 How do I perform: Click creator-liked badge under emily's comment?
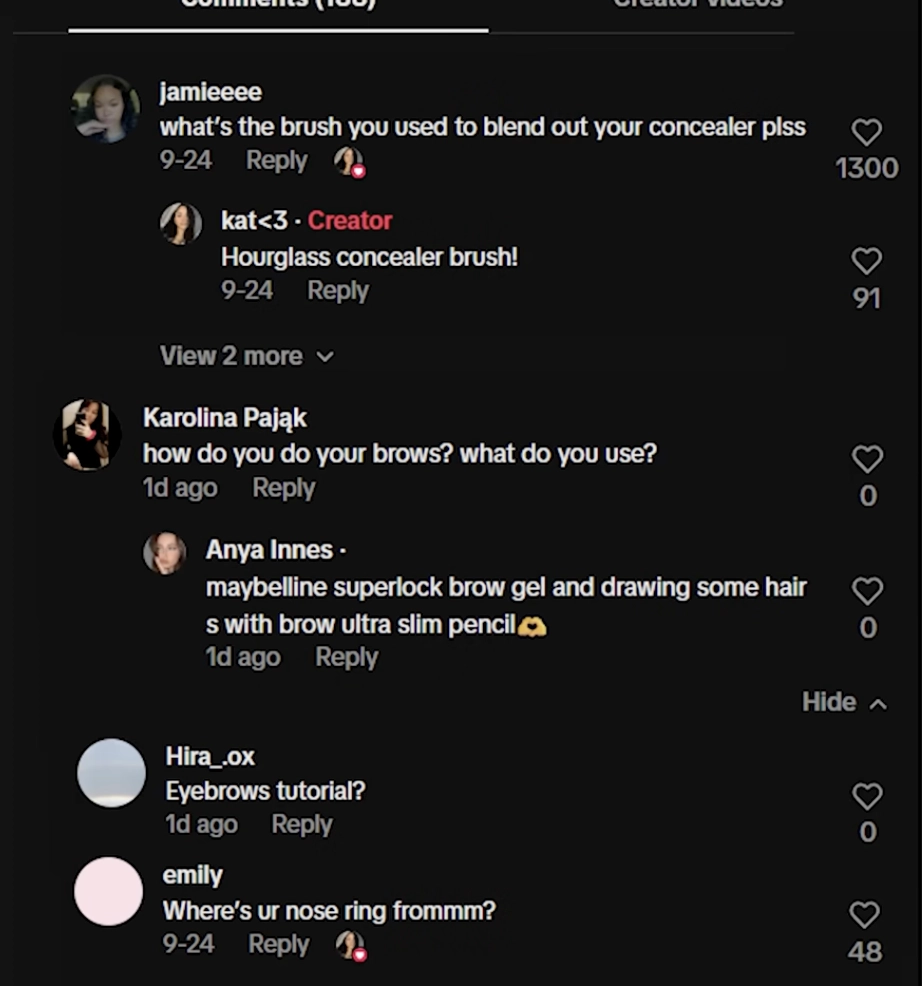(x=351, y=946)
